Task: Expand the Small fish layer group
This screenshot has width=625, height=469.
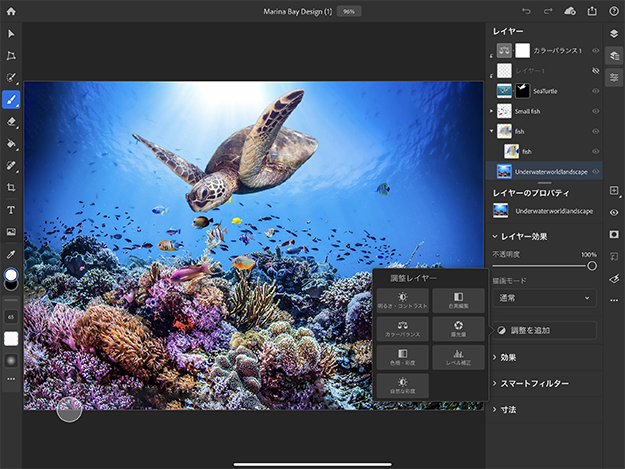Action: (492, 111)
